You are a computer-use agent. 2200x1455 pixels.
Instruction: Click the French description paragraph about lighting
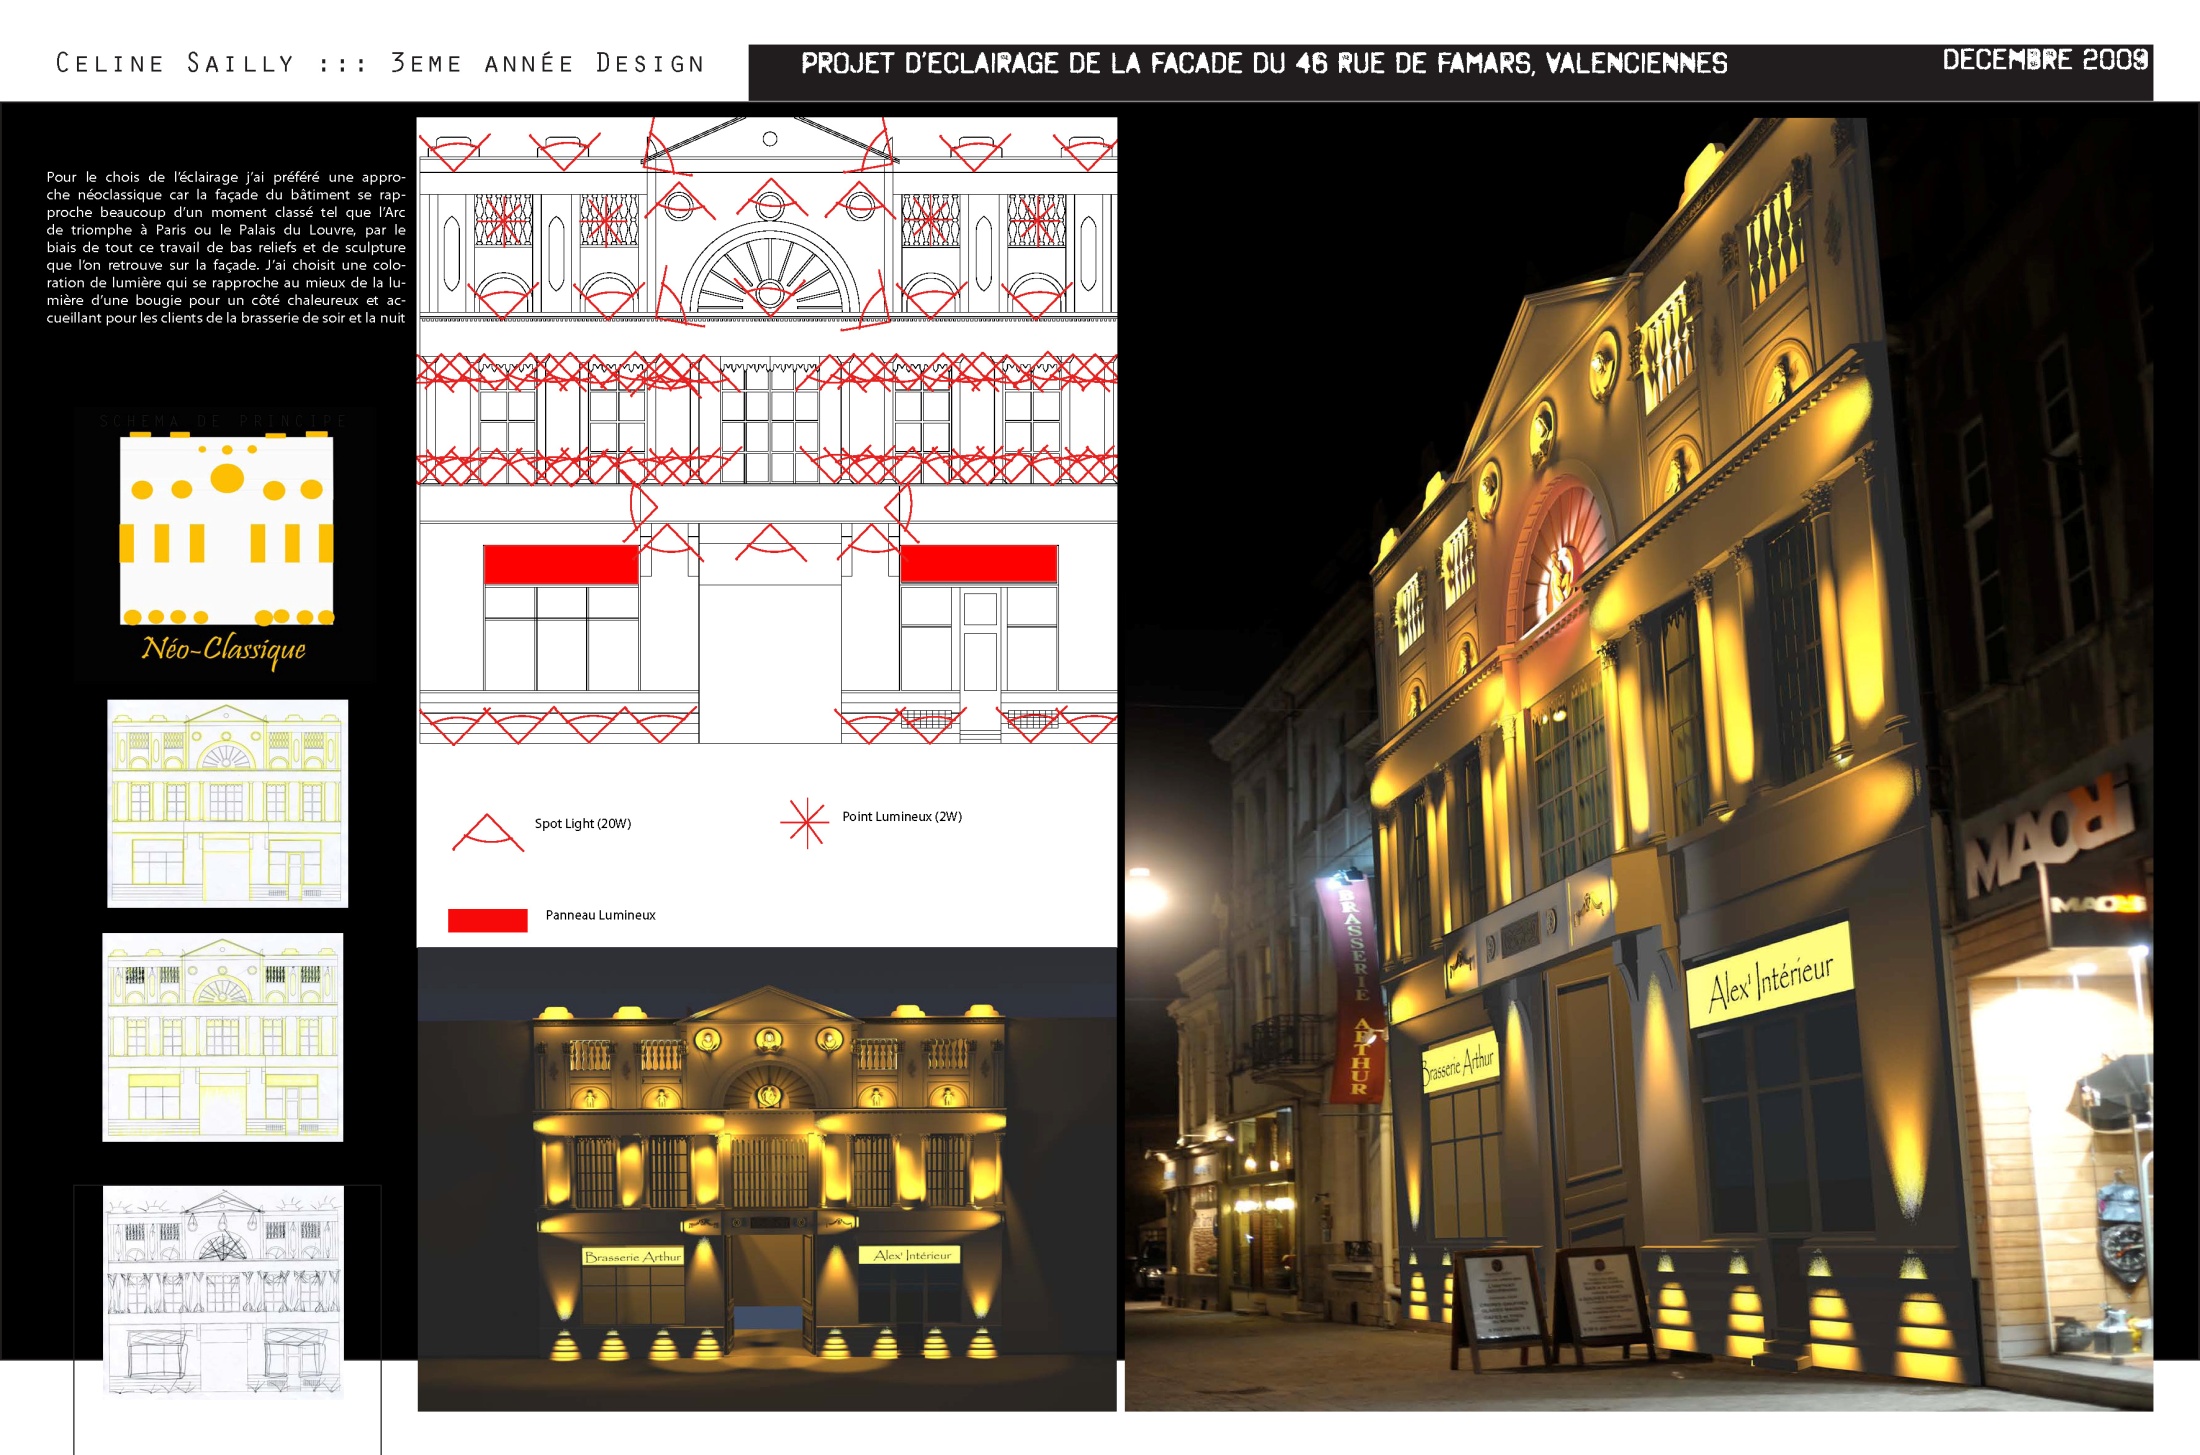pos(226,247)
